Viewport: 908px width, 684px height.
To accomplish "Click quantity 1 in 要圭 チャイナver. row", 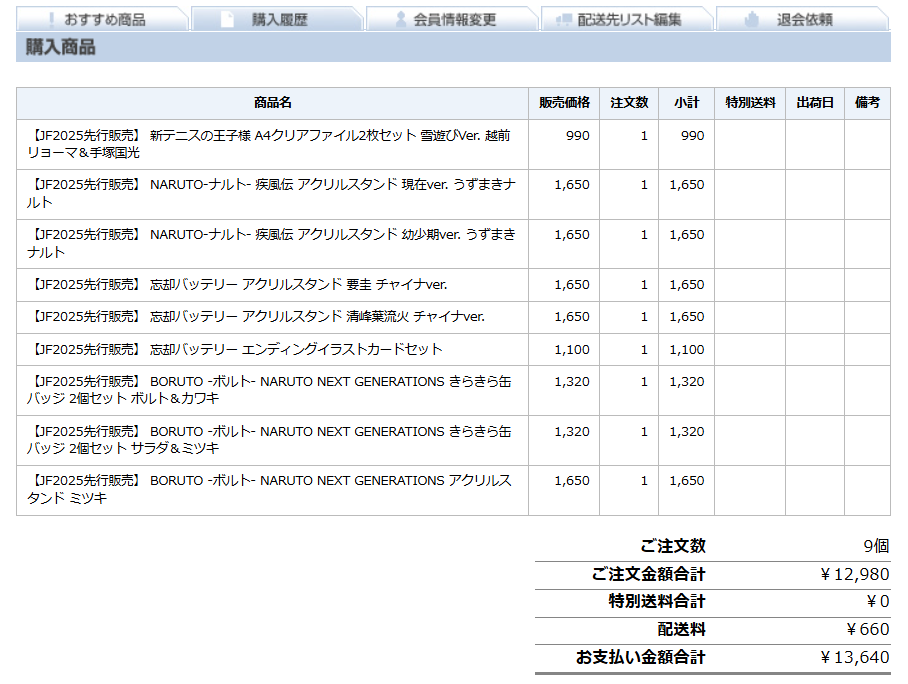I will (644, 284).
